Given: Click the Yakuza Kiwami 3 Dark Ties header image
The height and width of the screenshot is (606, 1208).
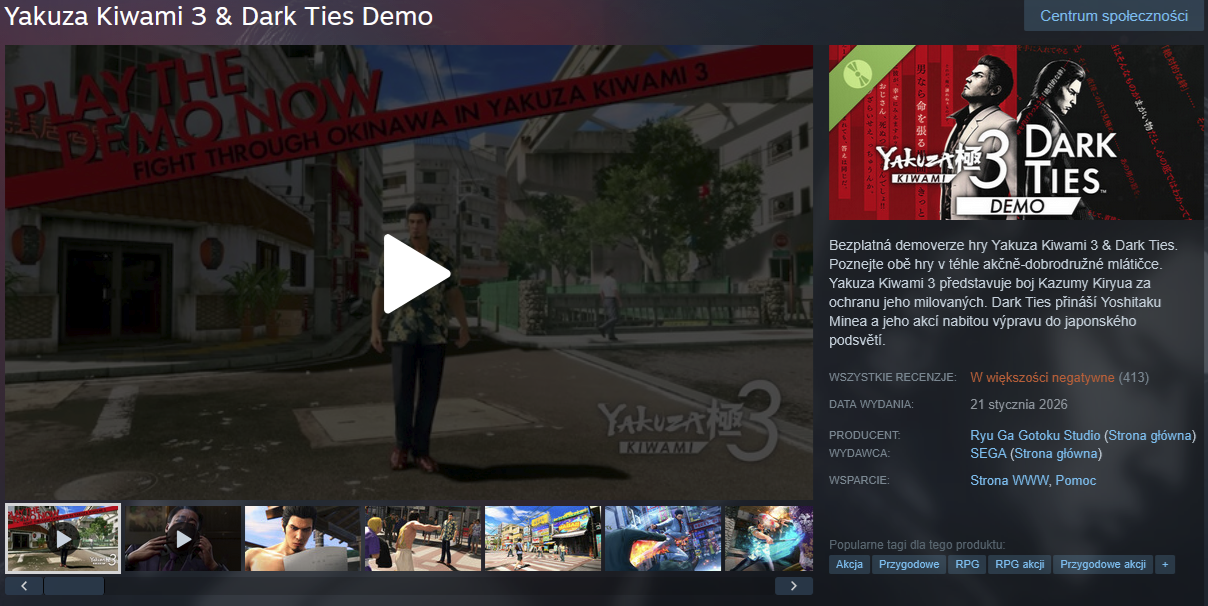Looking at the screenshot, I should tap(1016, 132).
